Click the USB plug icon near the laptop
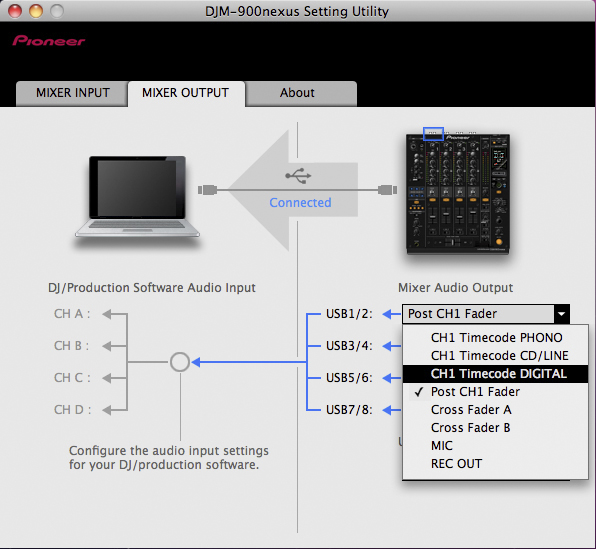The height and width of the screenshot is (549, 596). pos(208,190)
